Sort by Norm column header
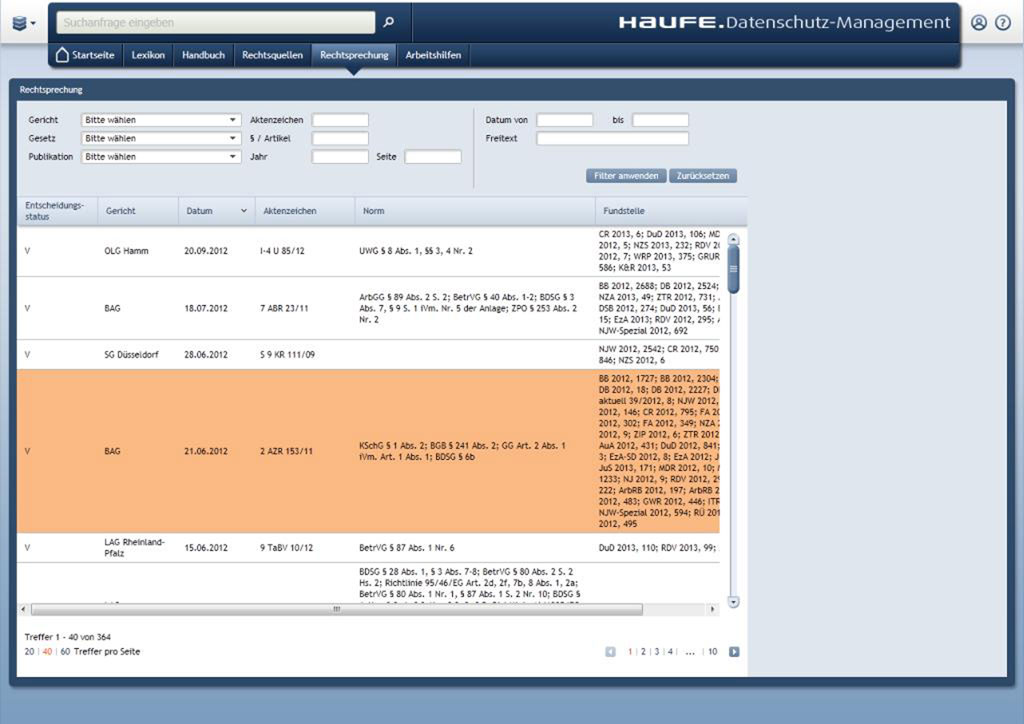 tap(475, 211)
